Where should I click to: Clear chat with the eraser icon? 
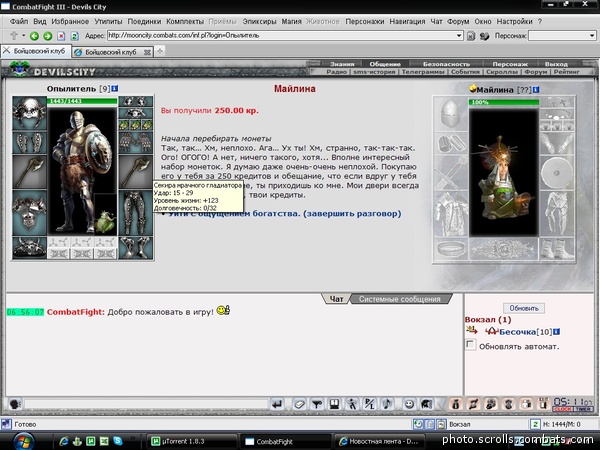coord(299,404)
